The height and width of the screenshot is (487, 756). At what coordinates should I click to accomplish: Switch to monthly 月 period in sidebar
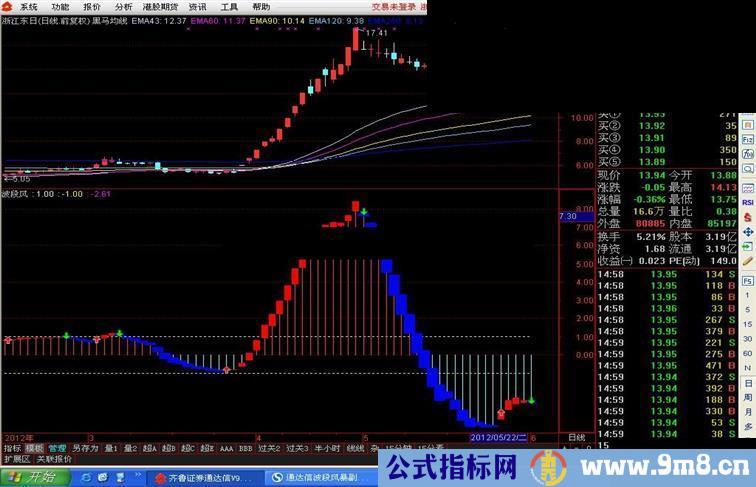(748, 412)
